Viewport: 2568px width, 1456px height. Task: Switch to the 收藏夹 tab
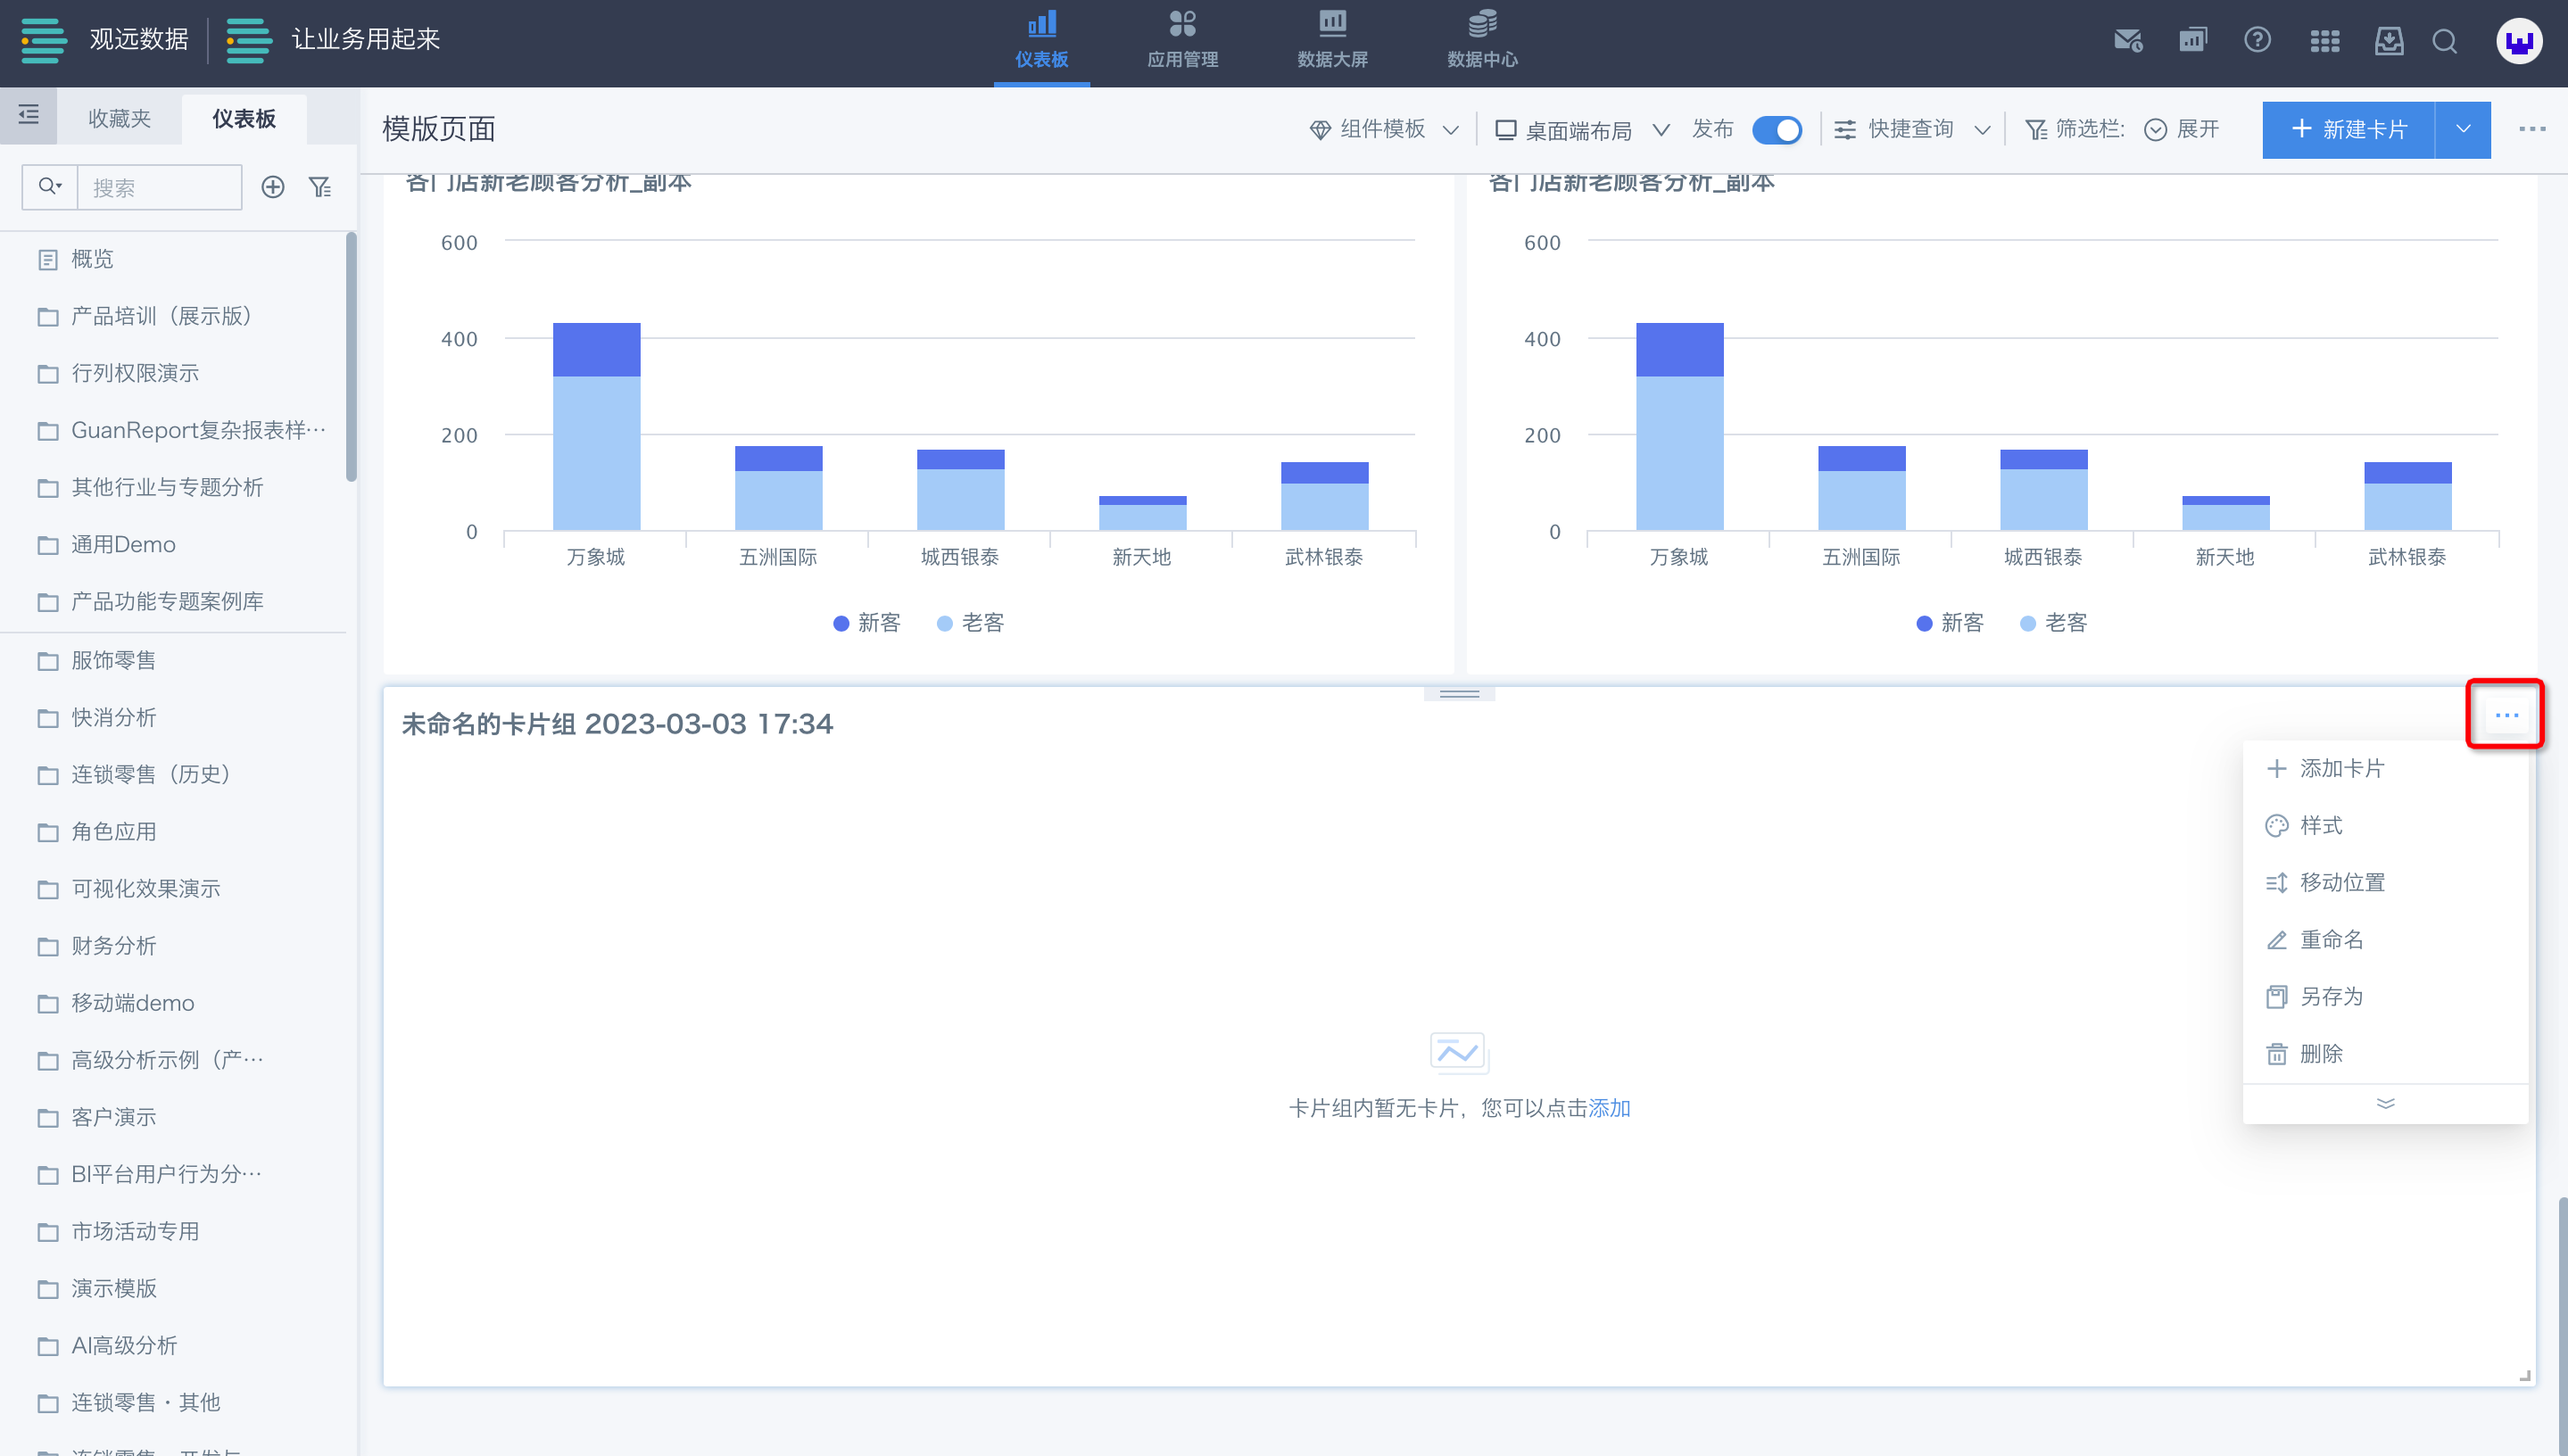[119, 118]
